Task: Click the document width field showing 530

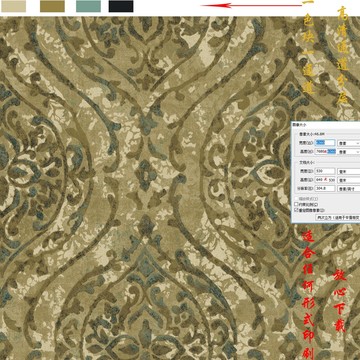Action: [325, 171]
